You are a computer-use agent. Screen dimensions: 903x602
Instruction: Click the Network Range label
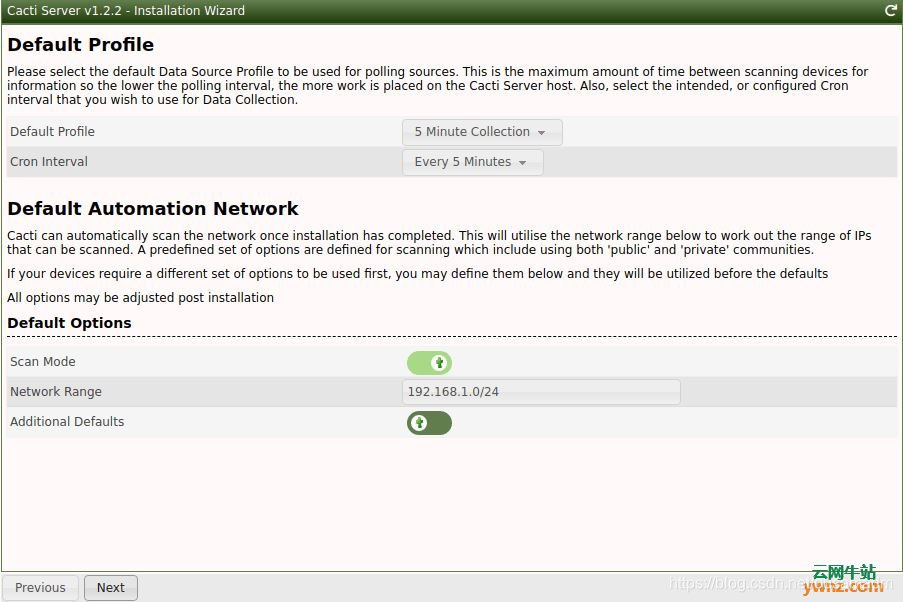tap(56, 392)
